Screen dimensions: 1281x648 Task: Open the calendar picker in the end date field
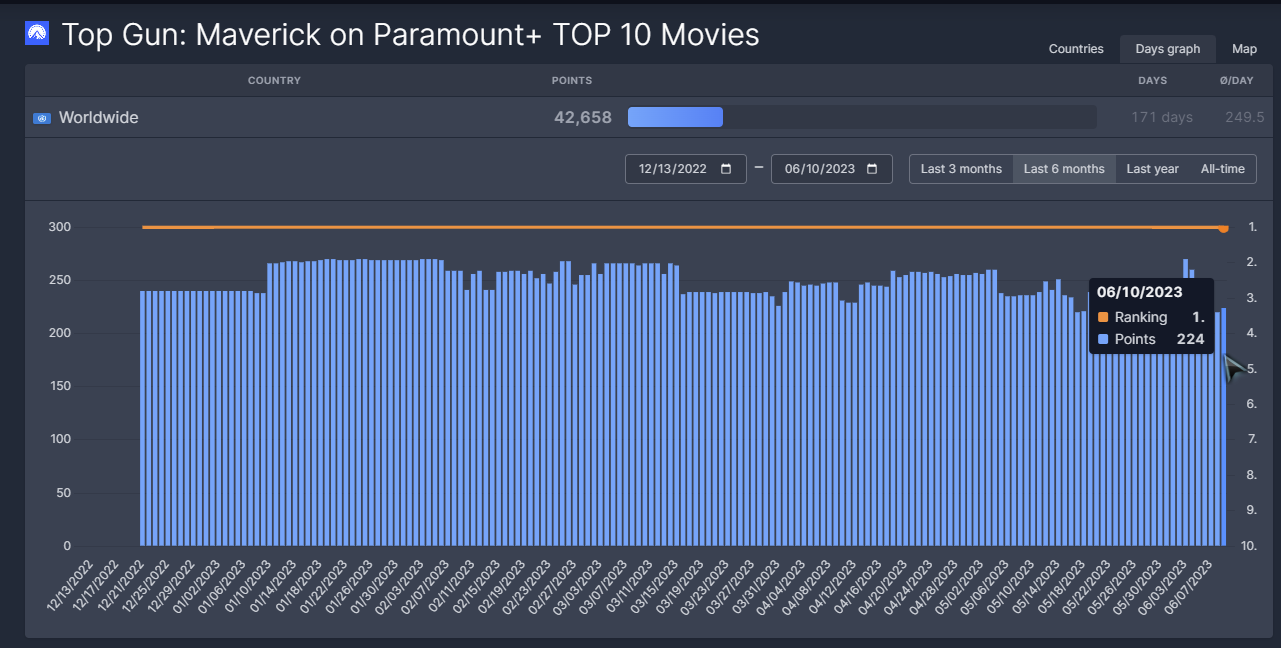pos(872,169)
